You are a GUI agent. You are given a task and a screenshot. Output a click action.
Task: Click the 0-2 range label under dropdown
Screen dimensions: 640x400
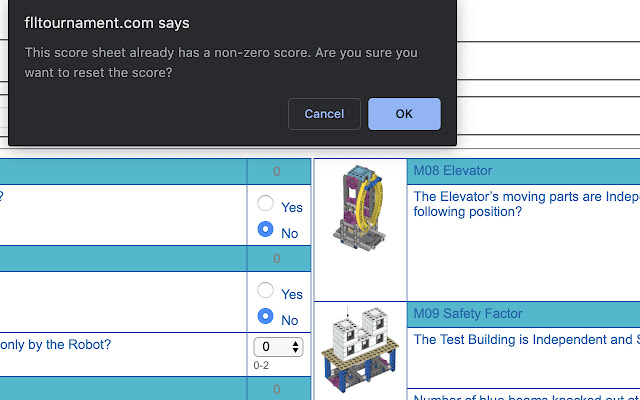pos(261,365)
